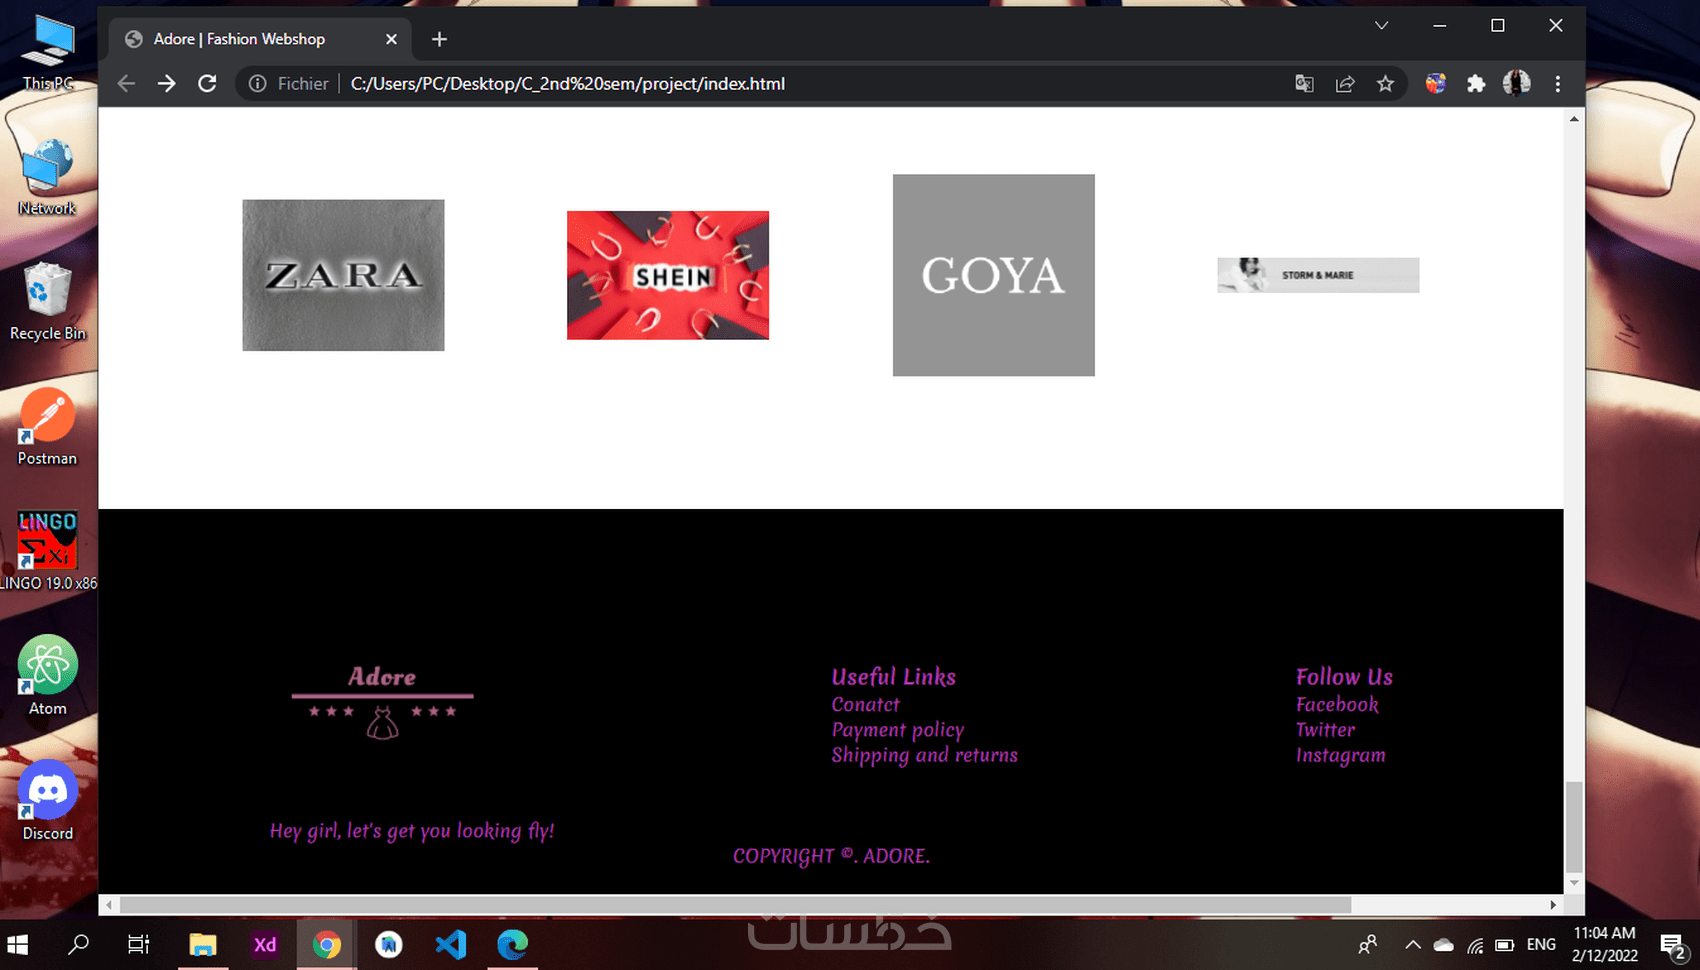This screenshot has width=1700, height=970.
Task: Open File Explorer from the taskbar
Action: pyautogui.click(x=203, y=945)
